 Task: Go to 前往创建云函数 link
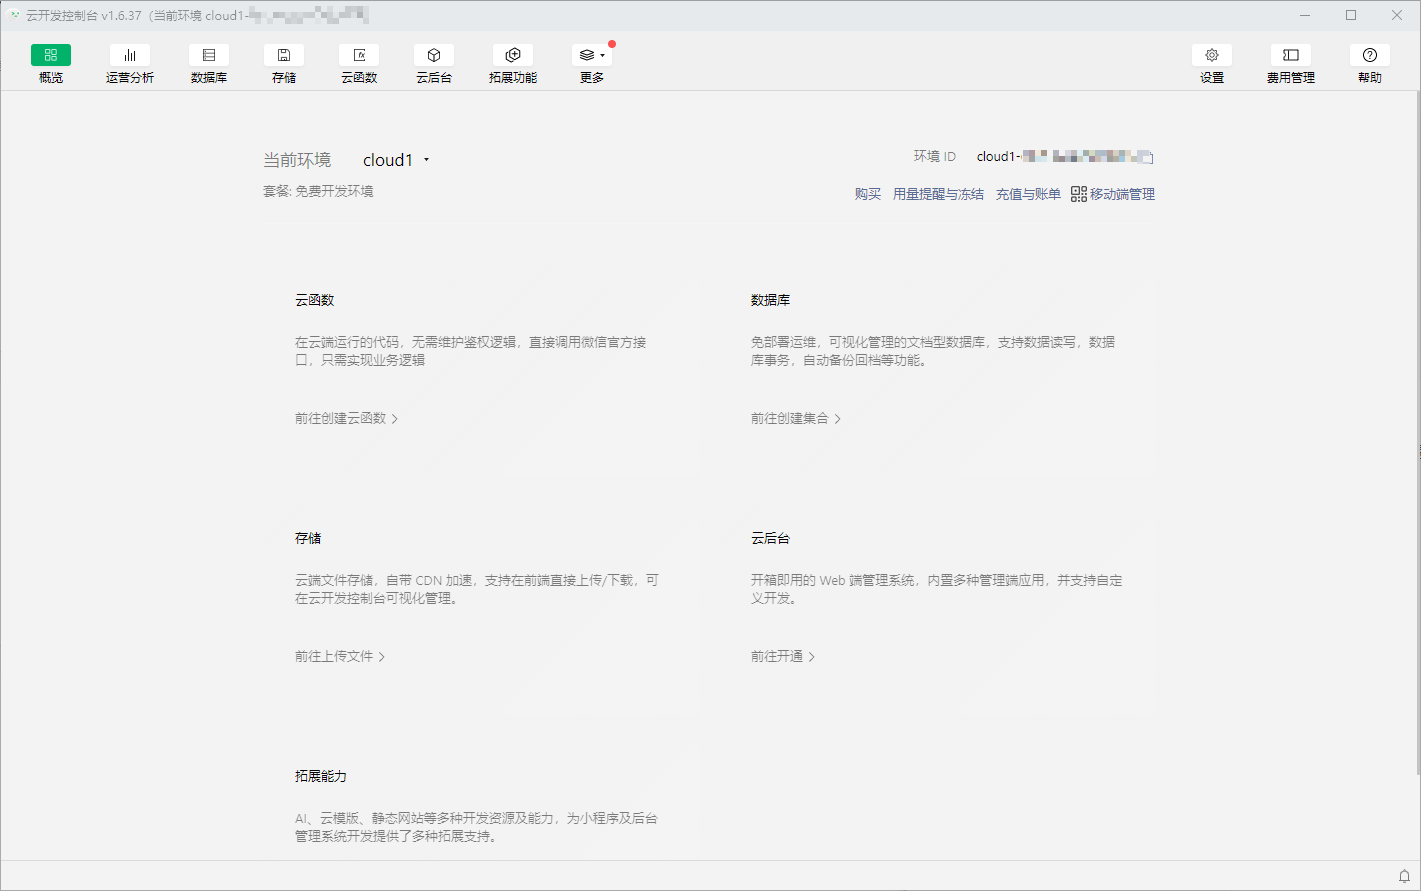click(346, 418)
